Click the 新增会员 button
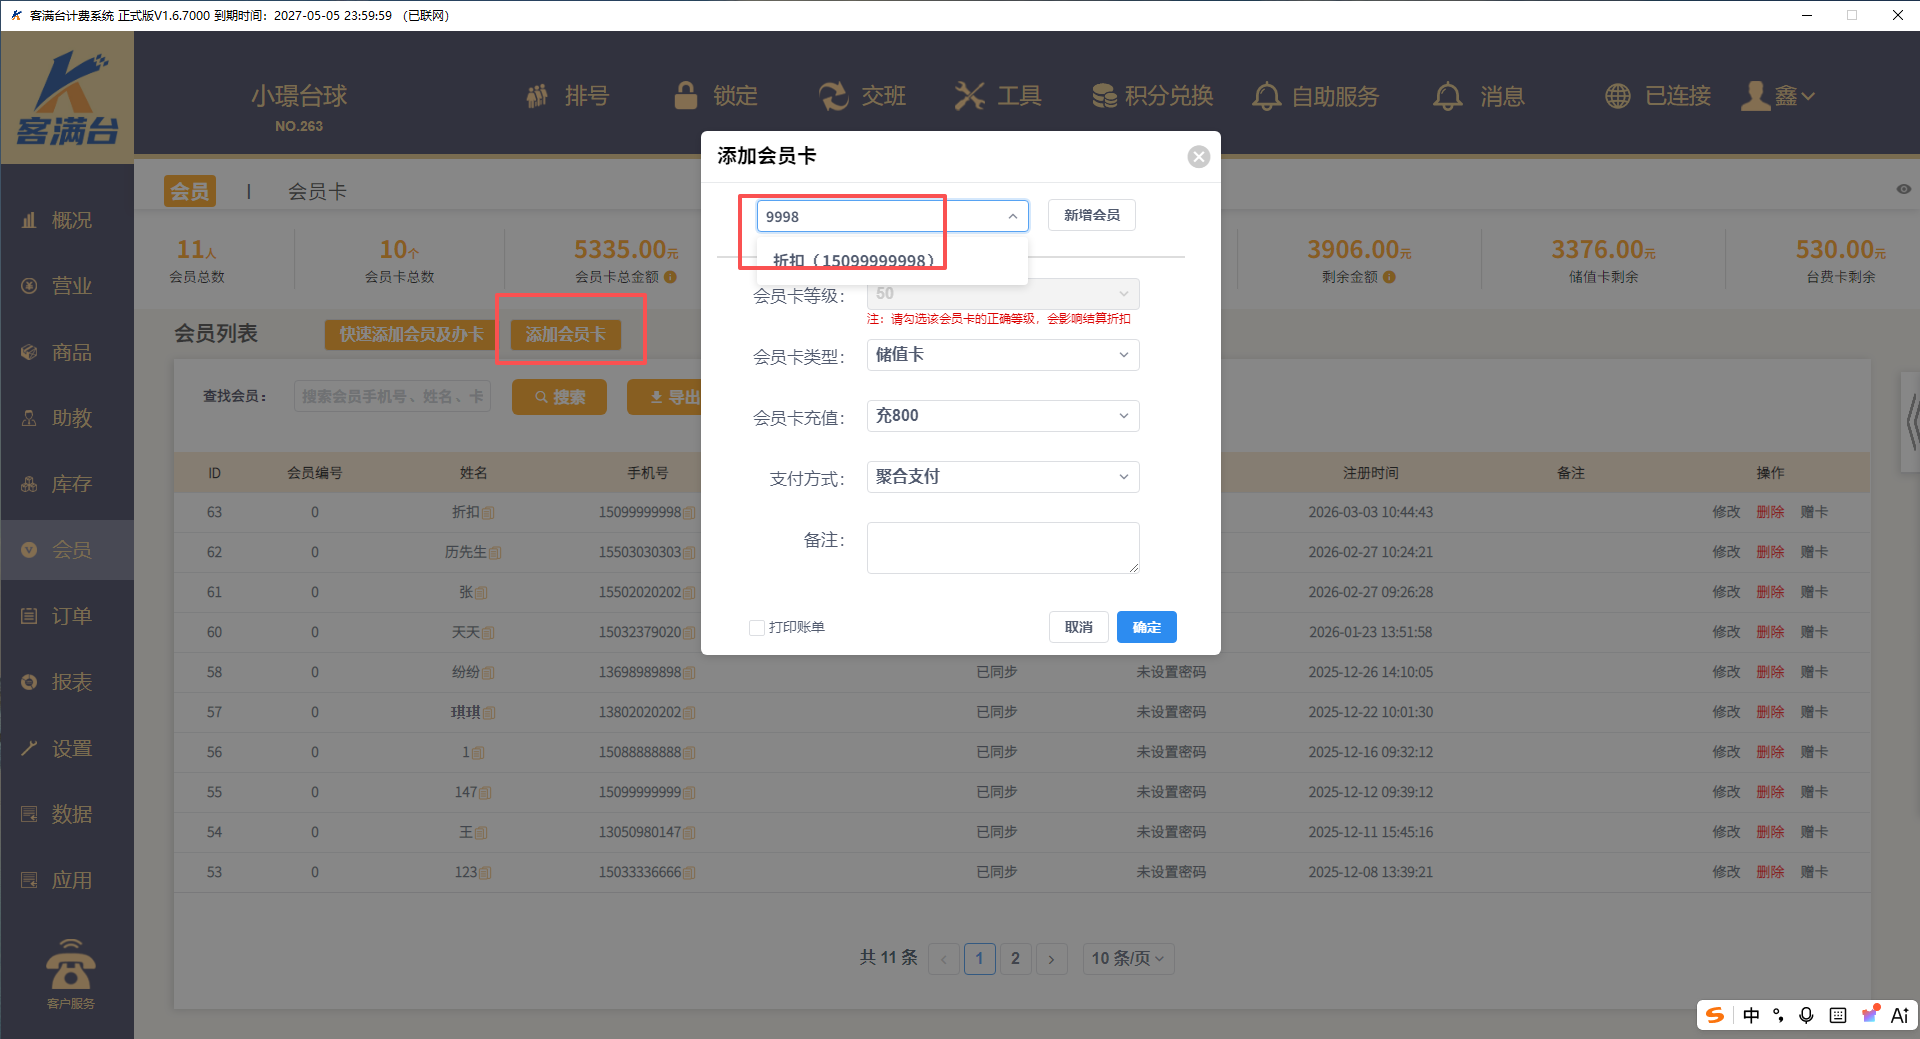This screenshot has height=1039, width=1920. 1091,215
